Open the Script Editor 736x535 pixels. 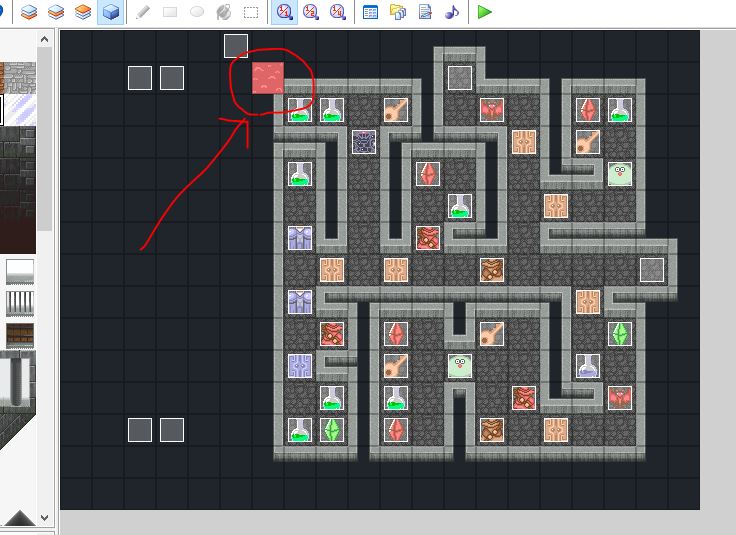click(x=425, y=12)
